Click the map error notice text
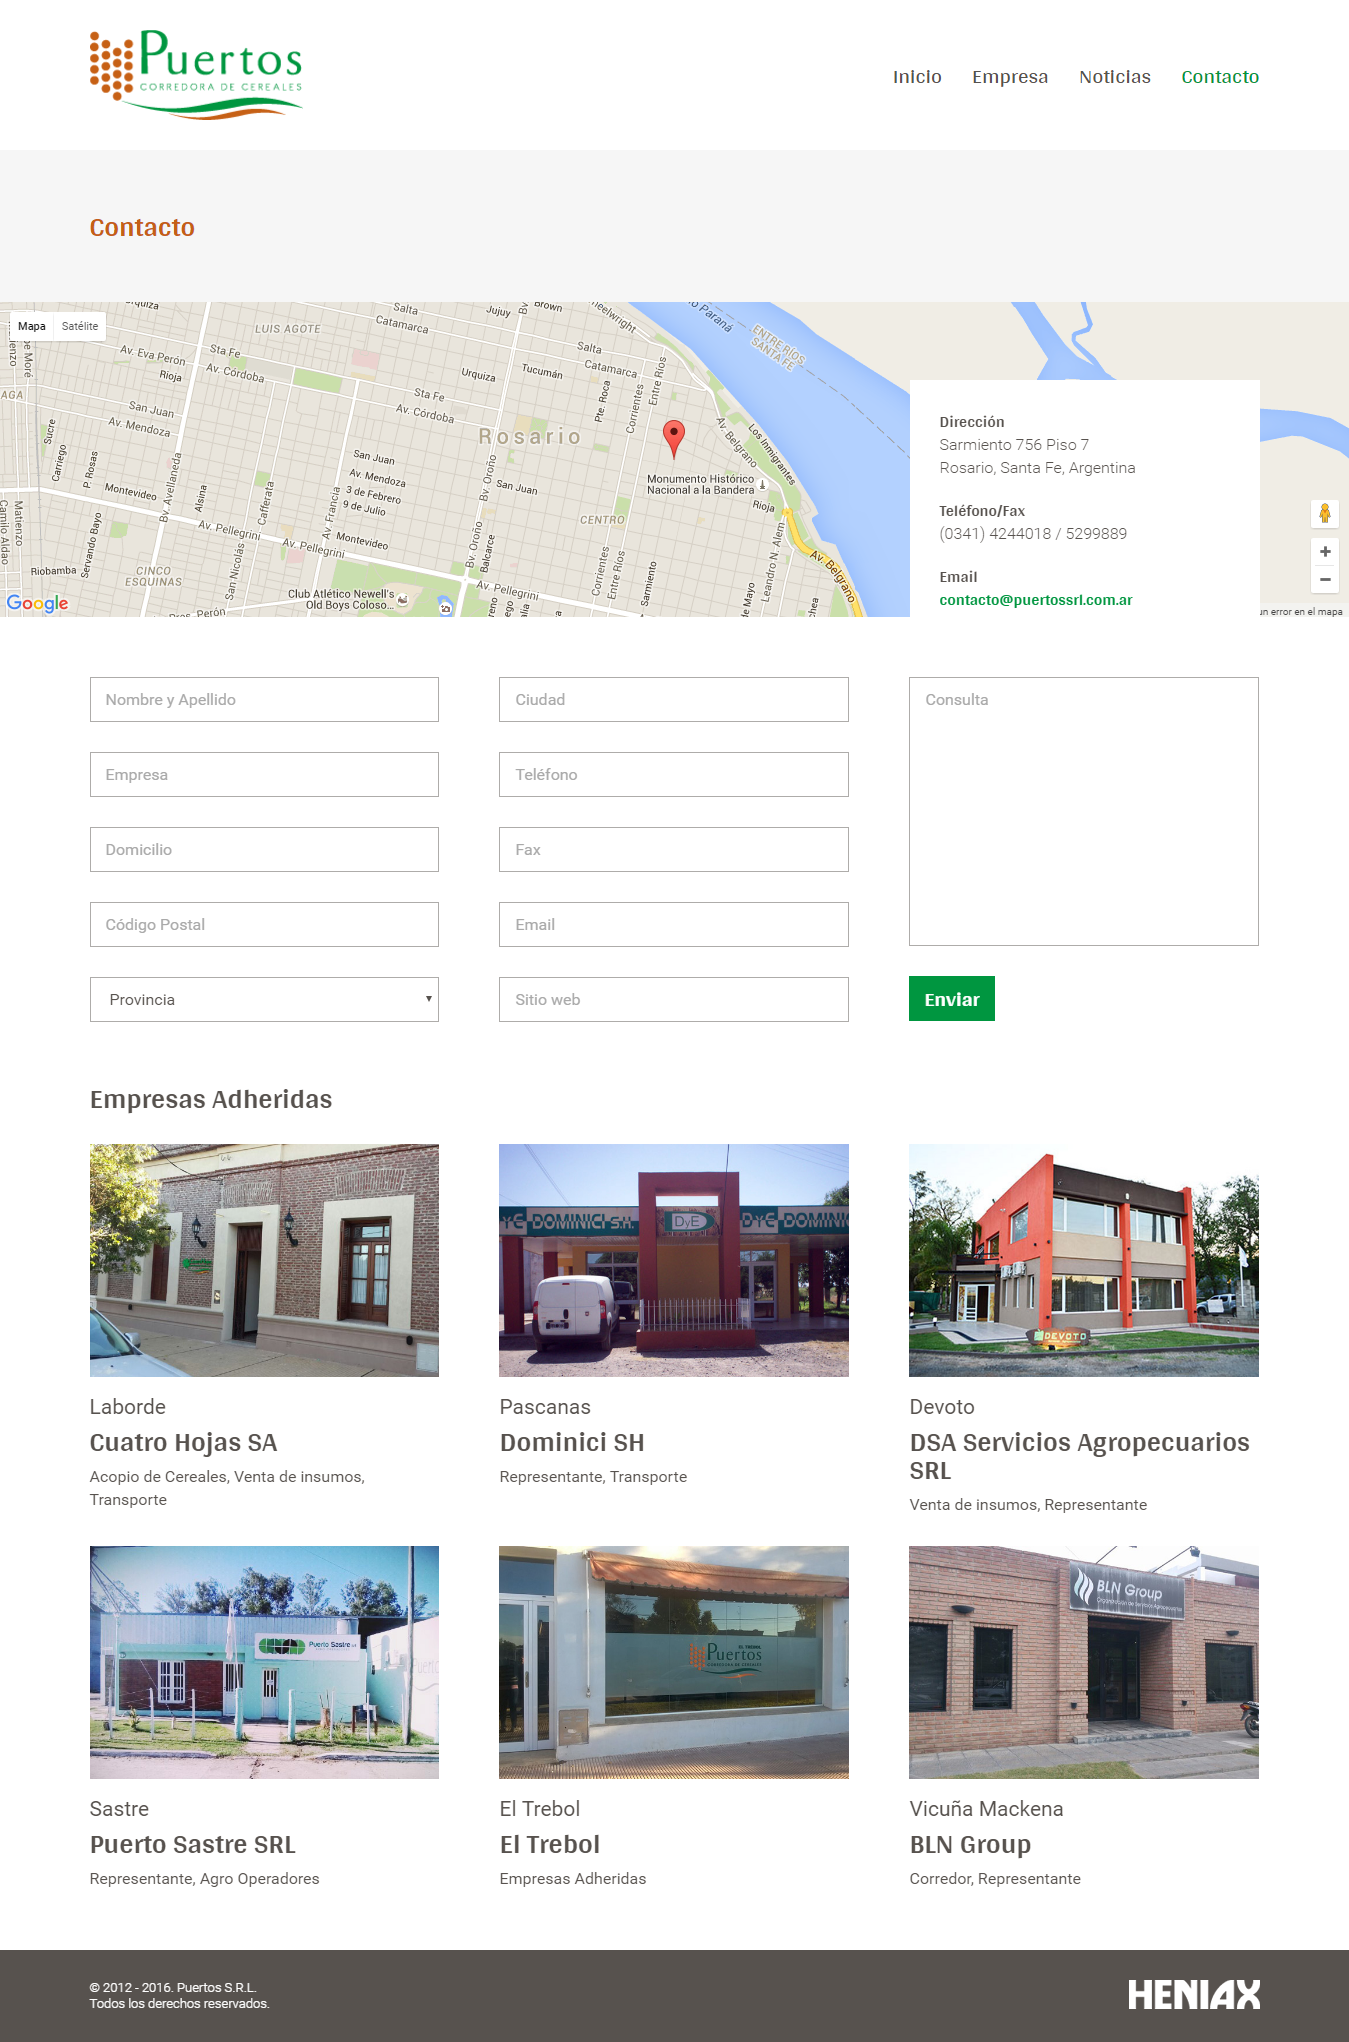Image resolution: width=1349 pixels, height=2042 pixels. click(1301, 611)
